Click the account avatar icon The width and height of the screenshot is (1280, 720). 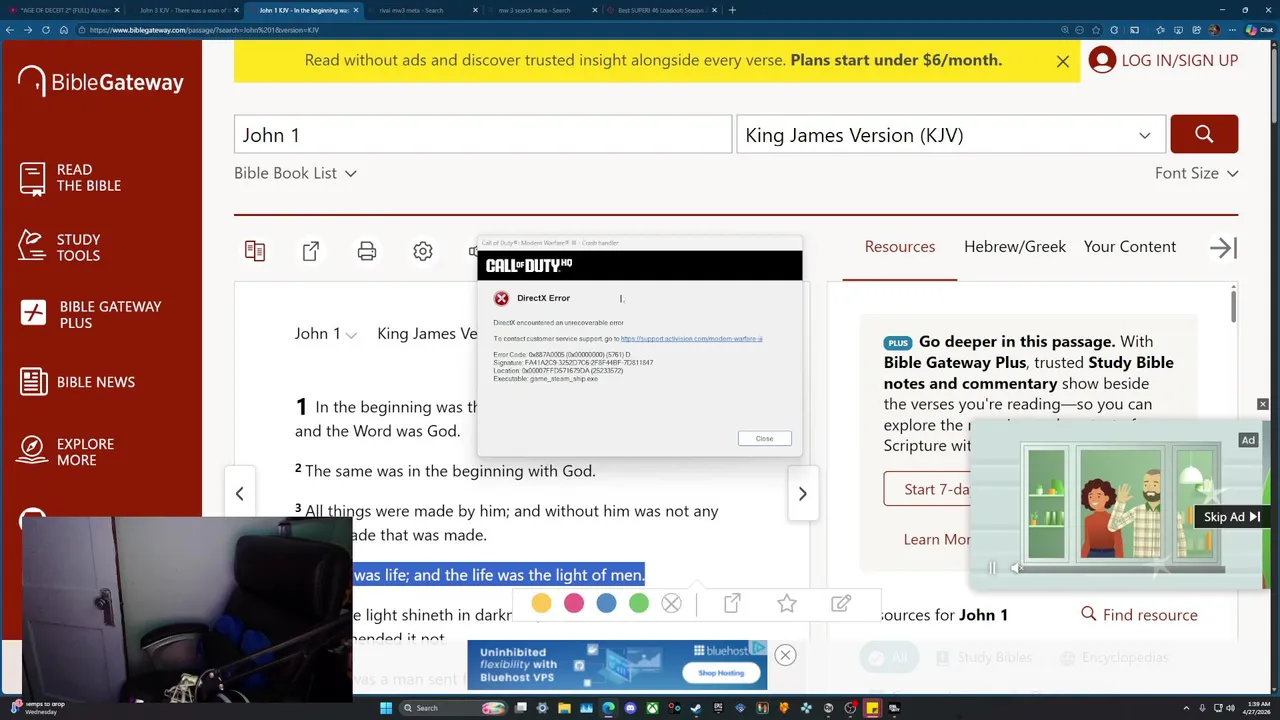click(x=1102, y=60)
